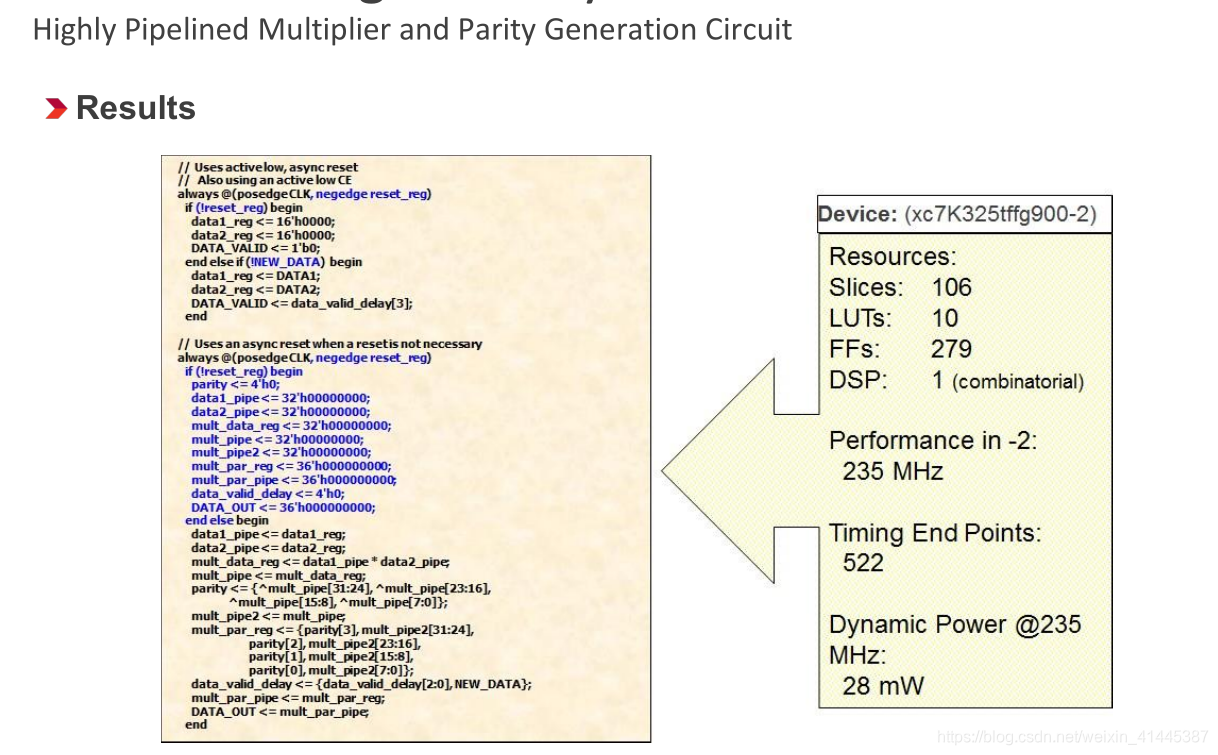1218x755 pixels.
Task: Click the '522' timing end points value
Action: [x=863, y=563]
